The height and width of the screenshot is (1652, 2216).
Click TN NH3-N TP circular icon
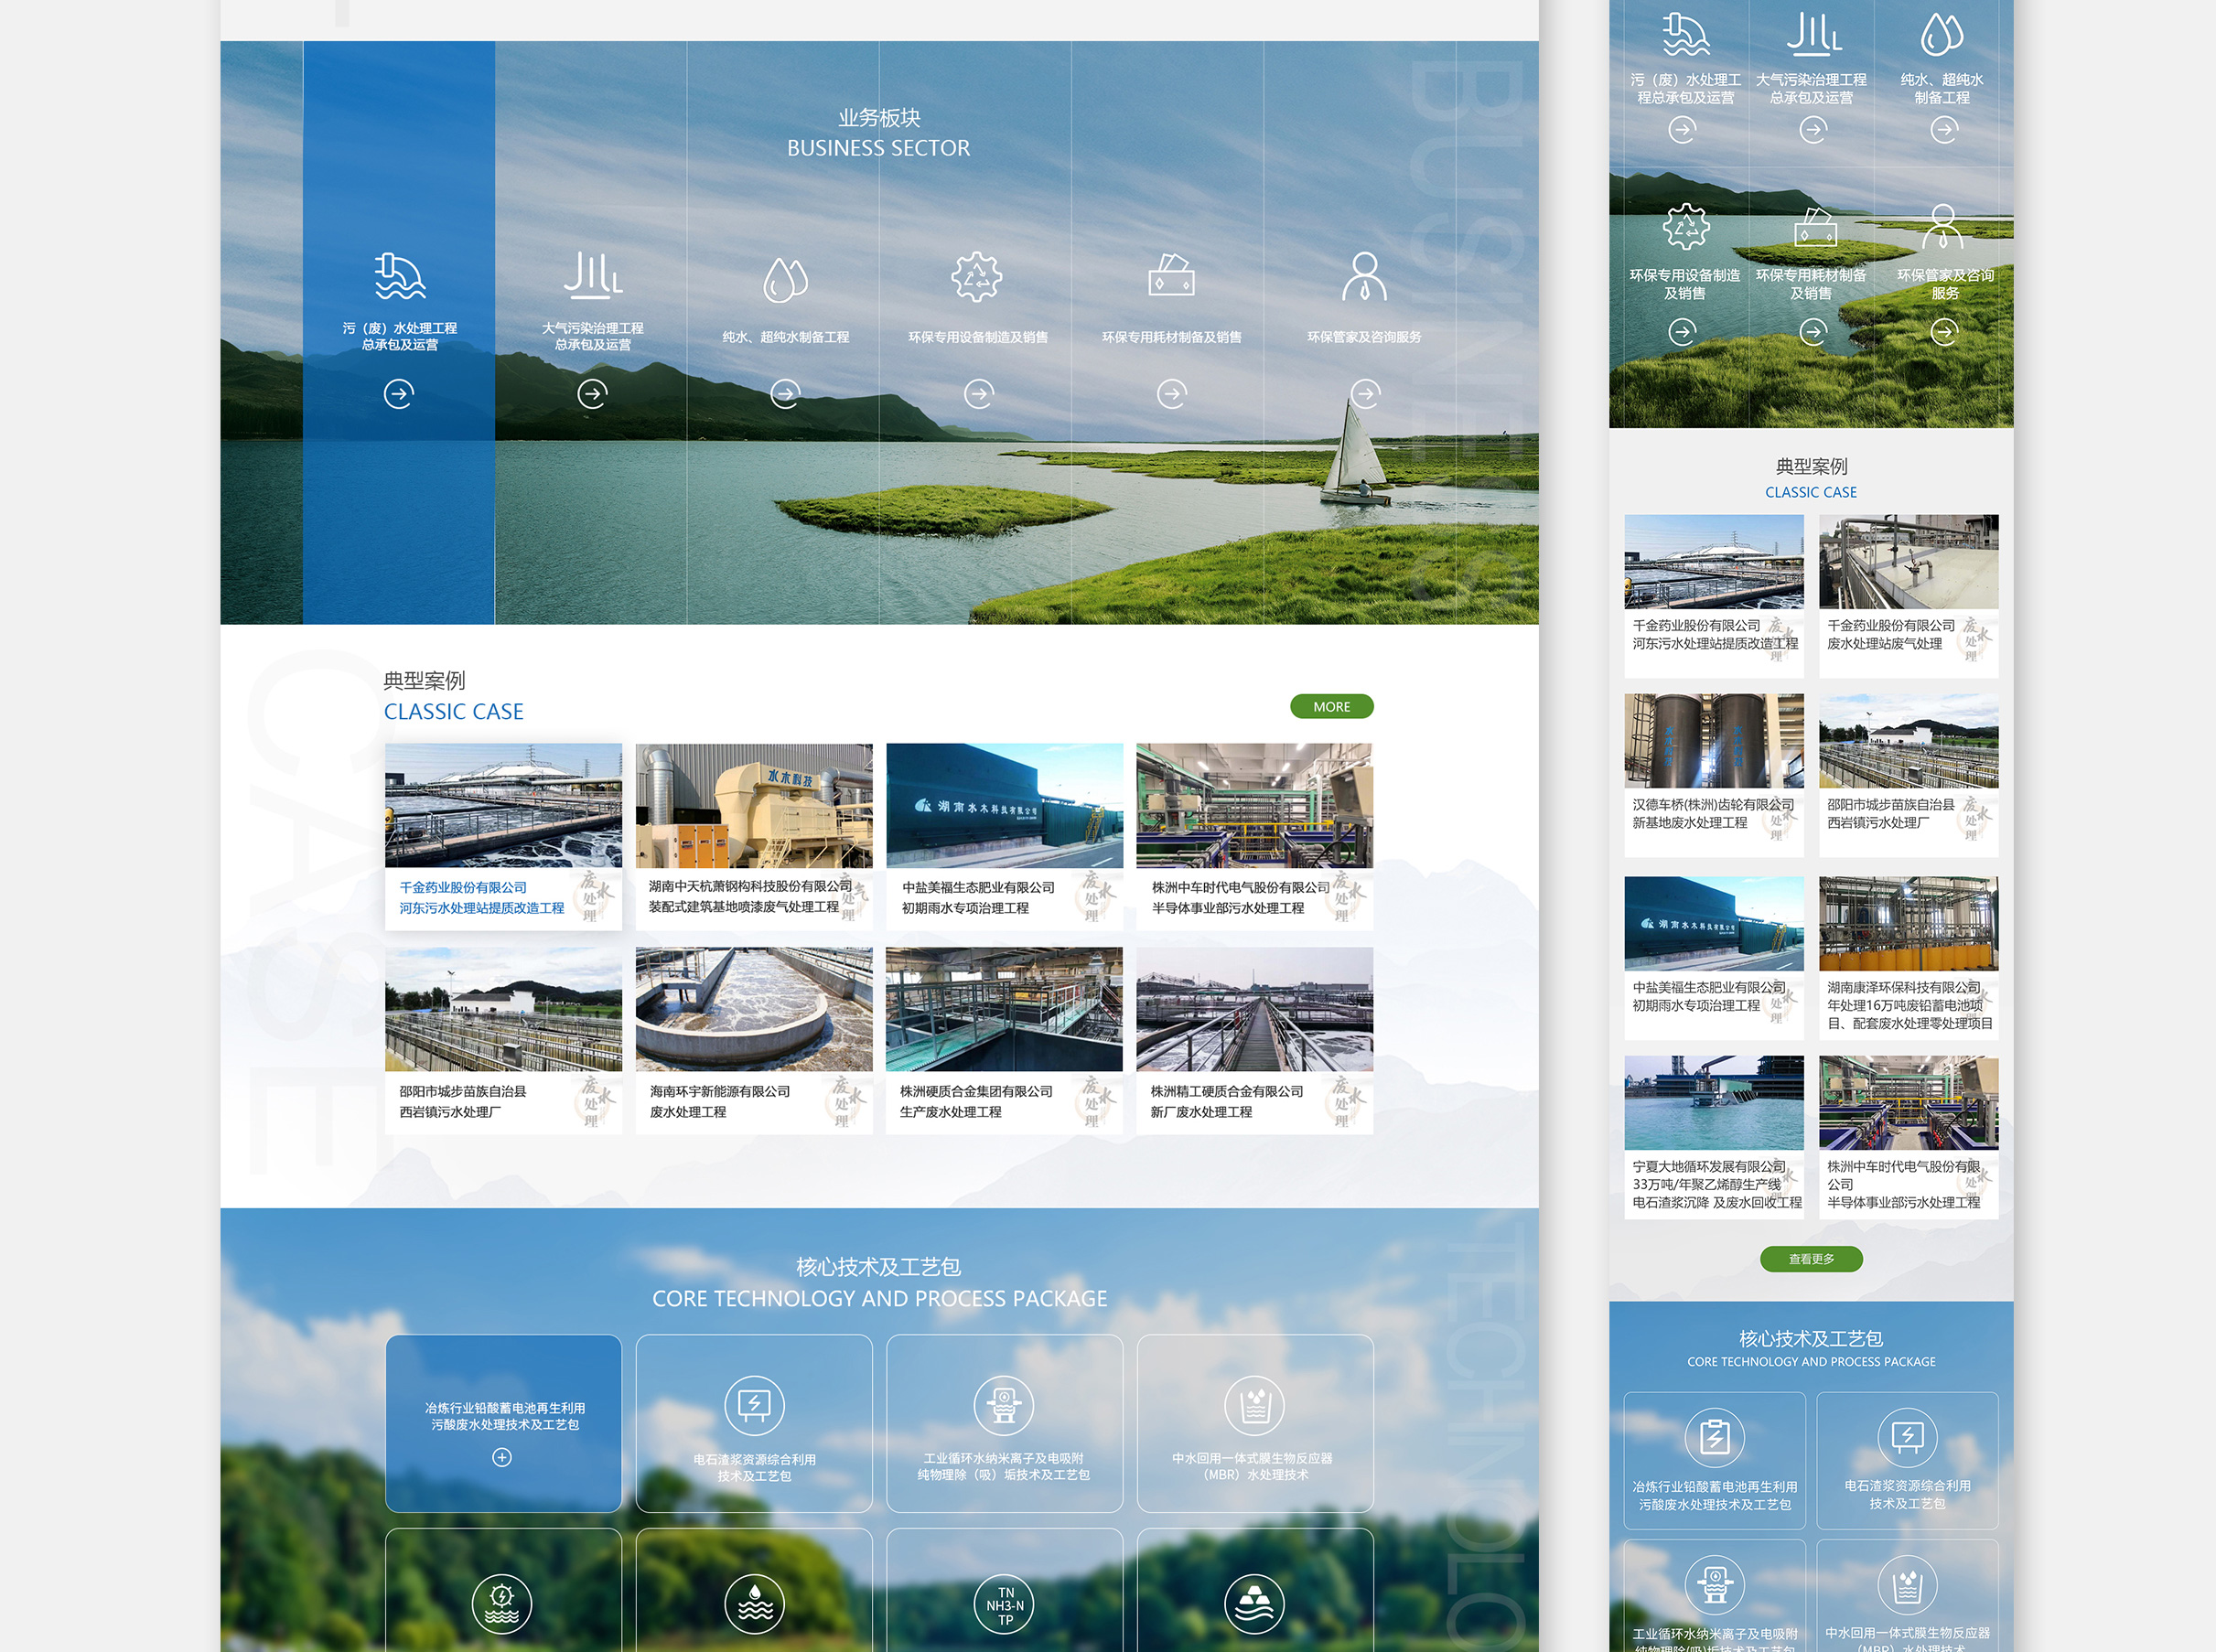point(1004,1606)
